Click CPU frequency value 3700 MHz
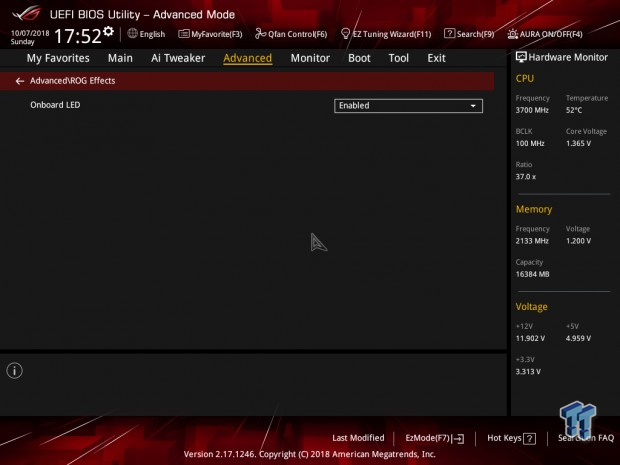 [x=532, y=110]
